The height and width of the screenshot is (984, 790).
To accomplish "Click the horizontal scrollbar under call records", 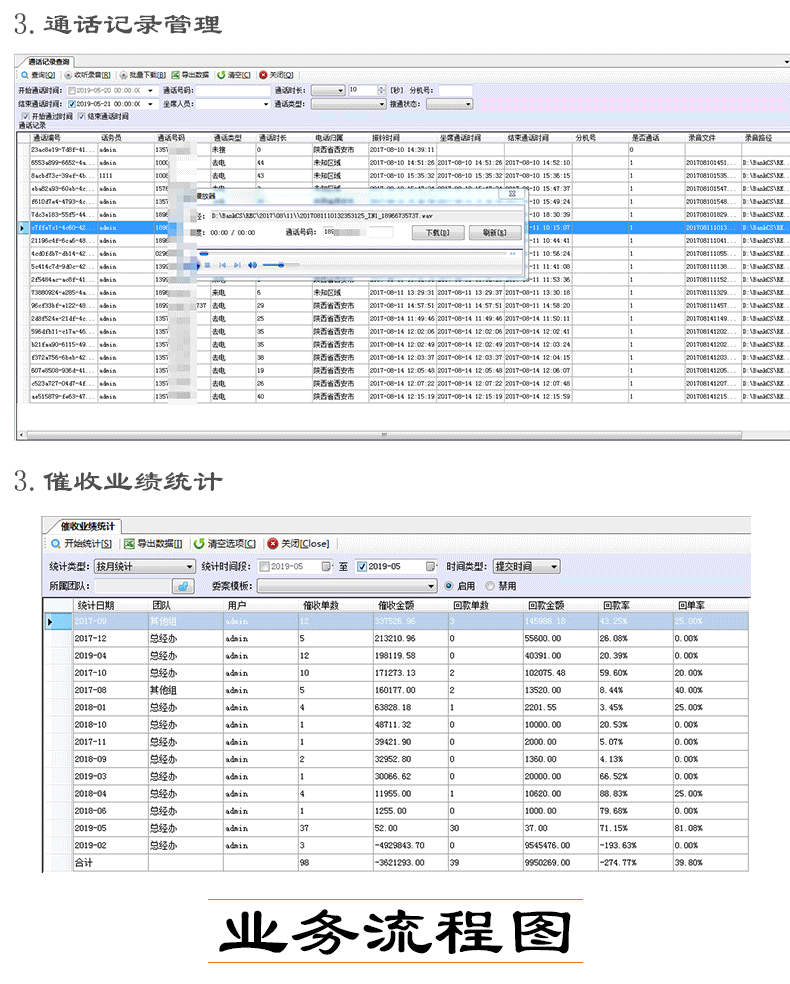I will click(384, 434).
